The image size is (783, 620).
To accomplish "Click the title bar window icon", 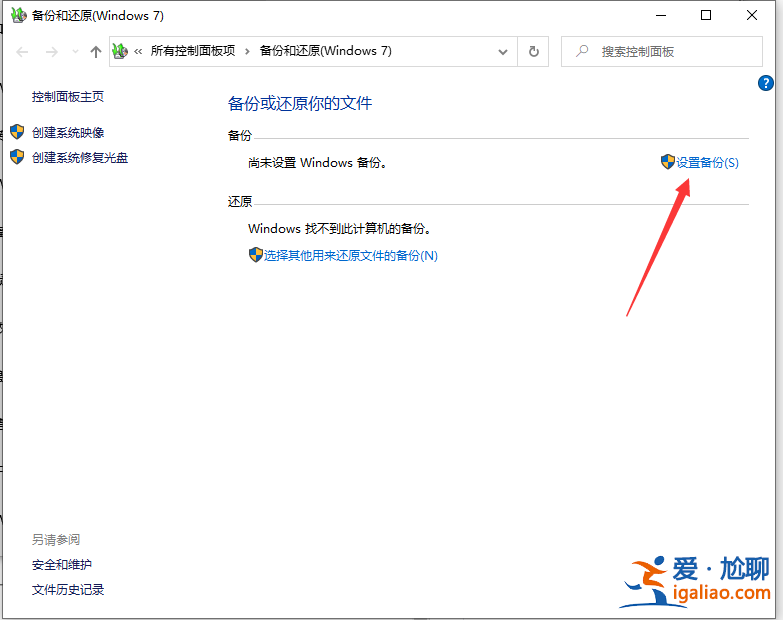I will click(x=18, y=15).
